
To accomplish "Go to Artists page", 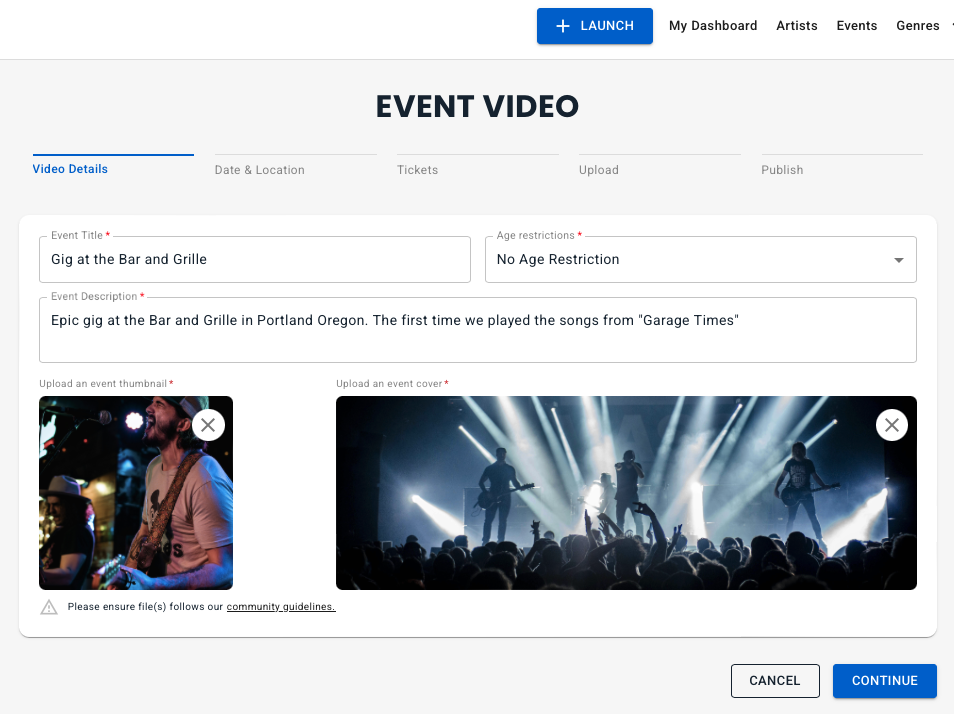I will [x=796, y=26].
